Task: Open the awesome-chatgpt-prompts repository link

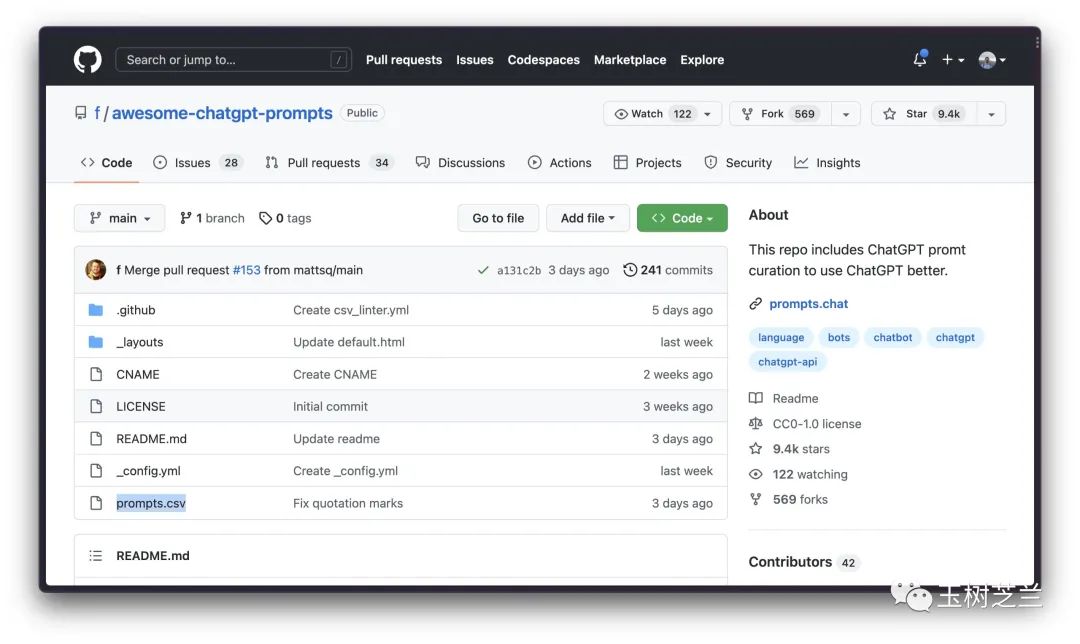Action: [222, 113]
